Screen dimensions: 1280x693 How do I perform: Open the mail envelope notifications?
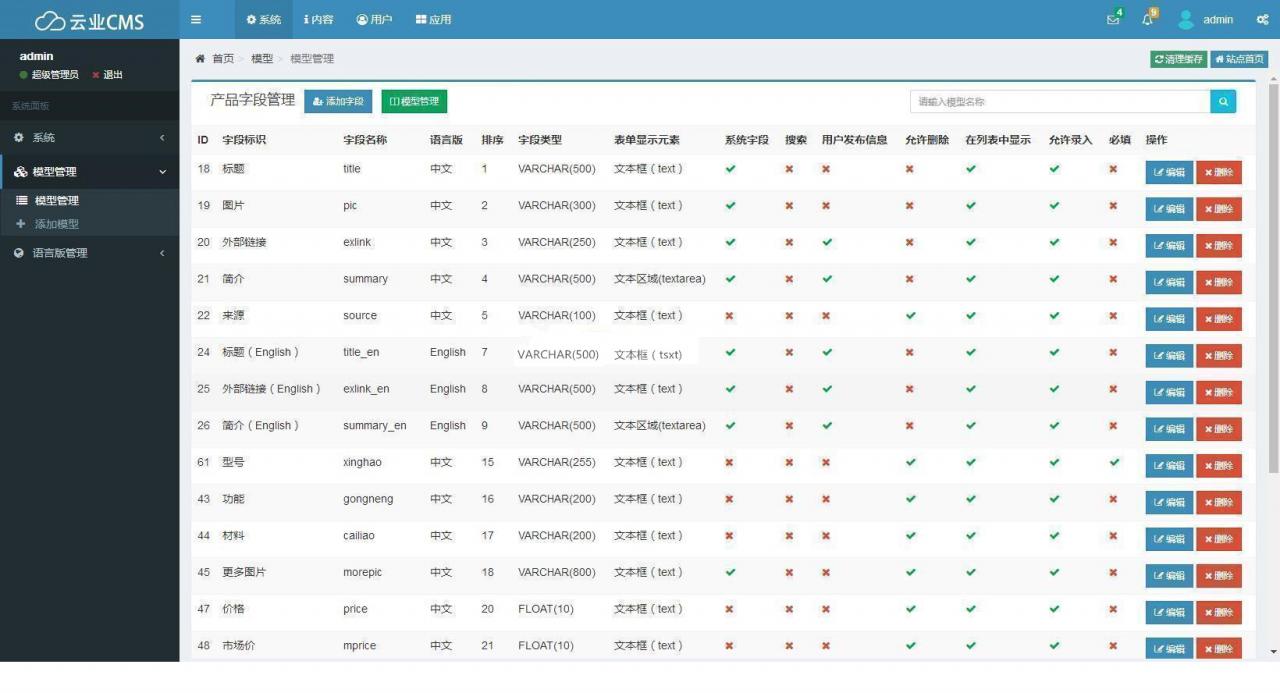tap(1113, 20)
